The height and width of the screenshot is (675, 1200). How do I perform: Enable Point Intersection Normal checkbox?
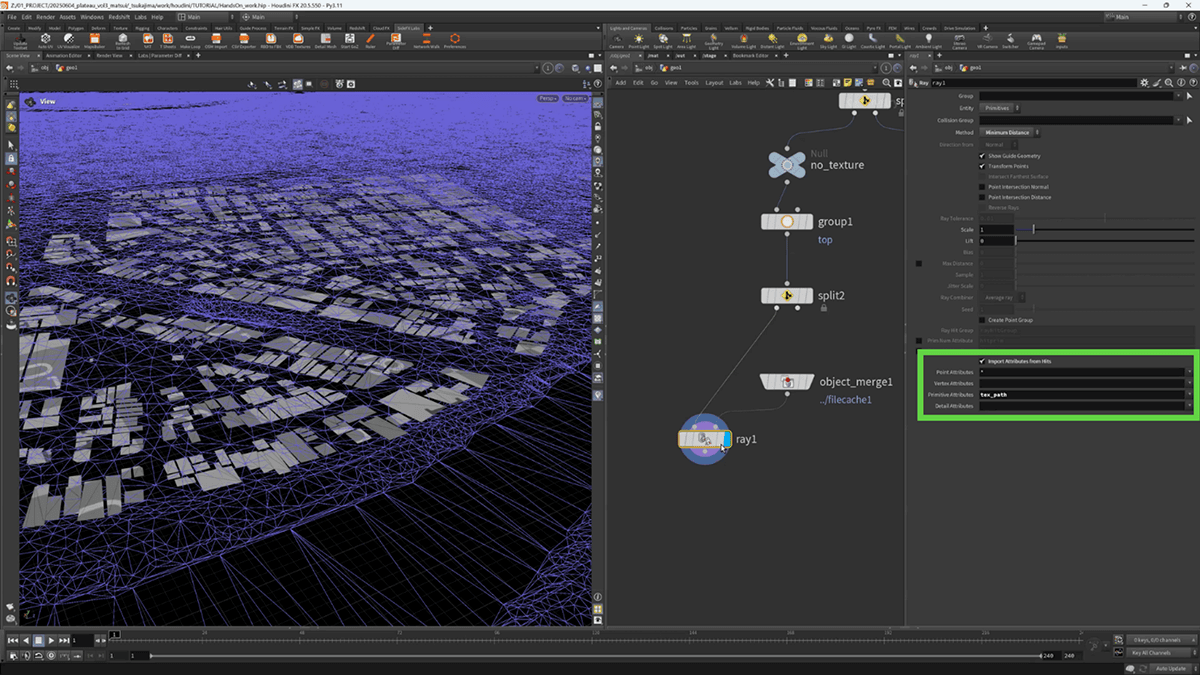coord(982,187)
